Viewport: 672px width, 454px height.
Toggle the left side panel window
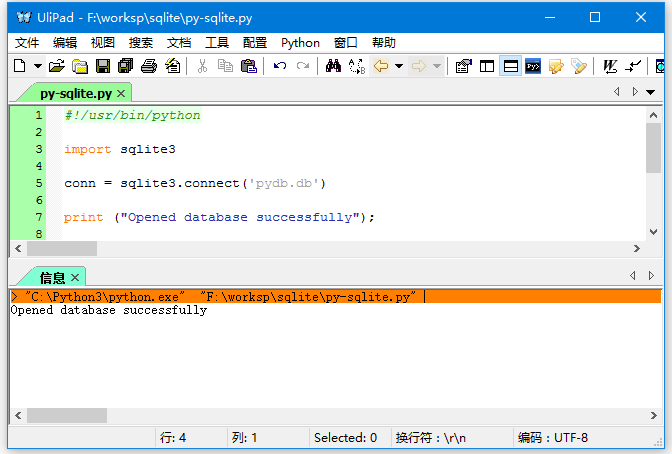point(487,66)
